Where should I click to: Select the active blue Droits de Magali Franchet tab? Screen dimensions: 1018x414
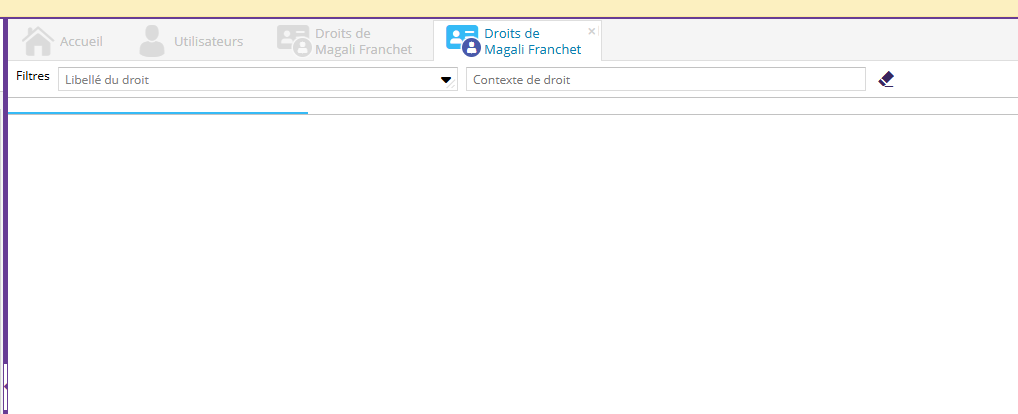[517, 41]
